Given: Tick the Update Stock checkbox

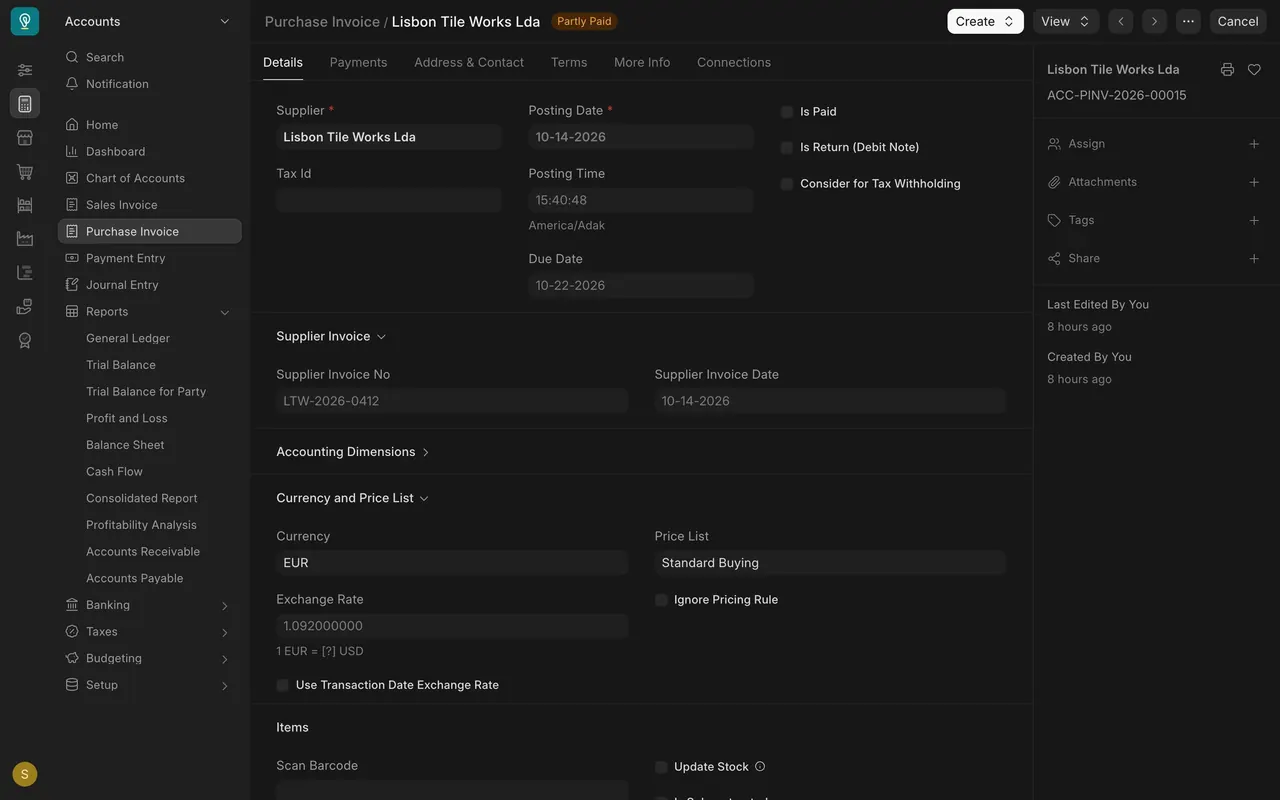Looking at the screenshot, I should coord(661,767).
